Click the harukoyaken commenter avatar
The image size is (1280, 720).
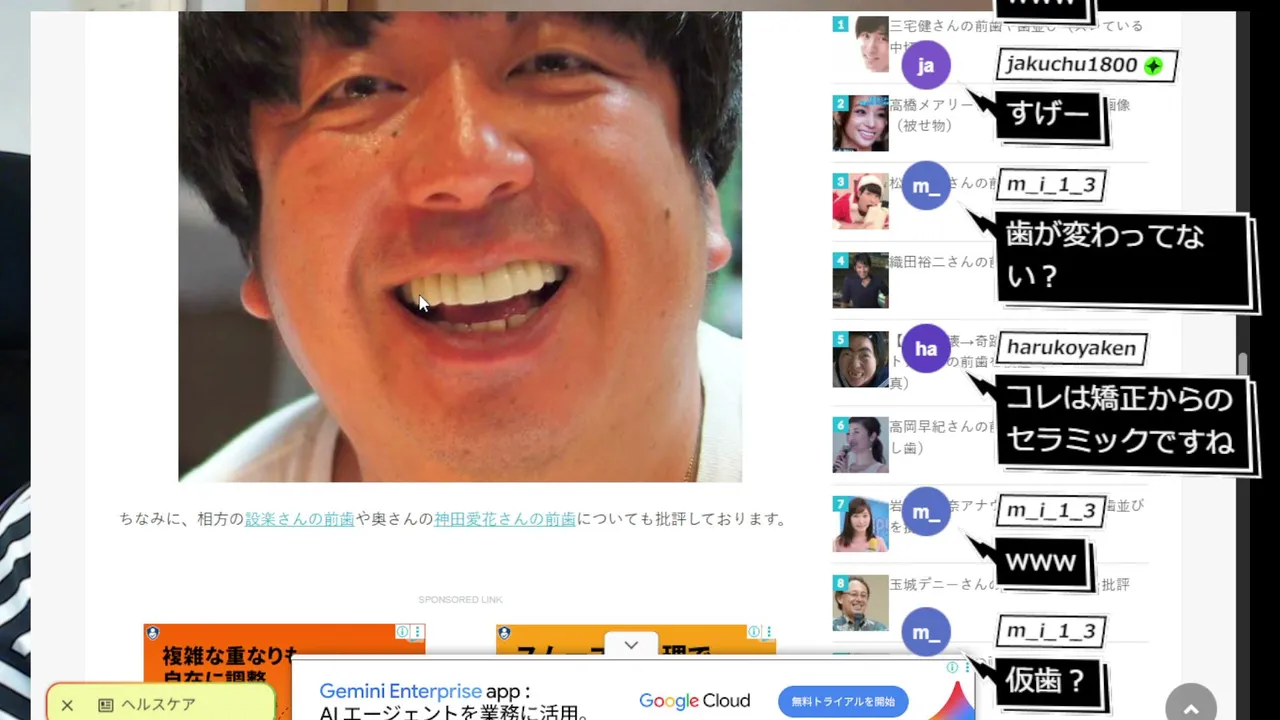coord(926,348)
